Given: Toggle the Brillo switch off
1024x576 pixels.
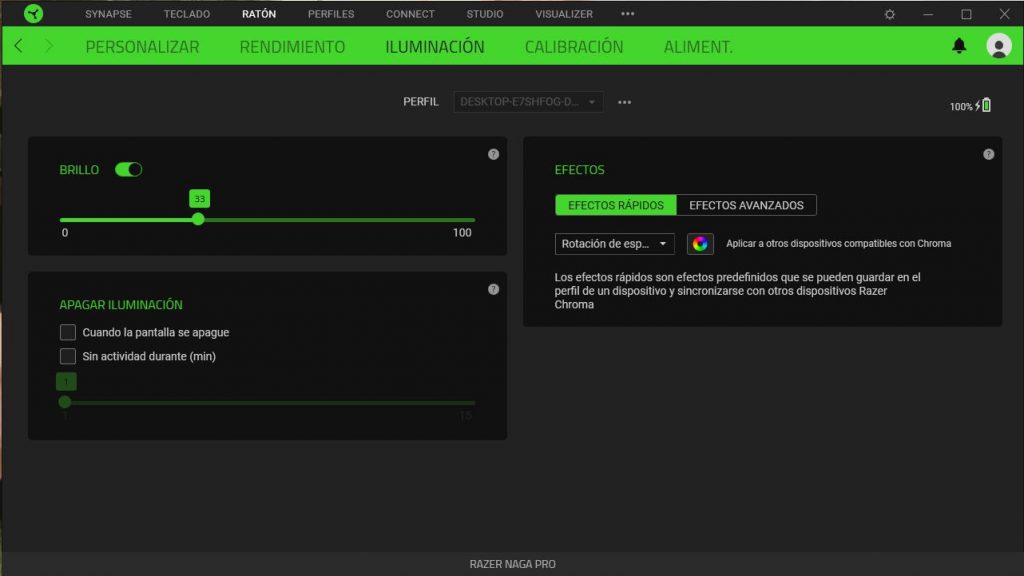Looking at the screenshot, I should coord(128,170).
